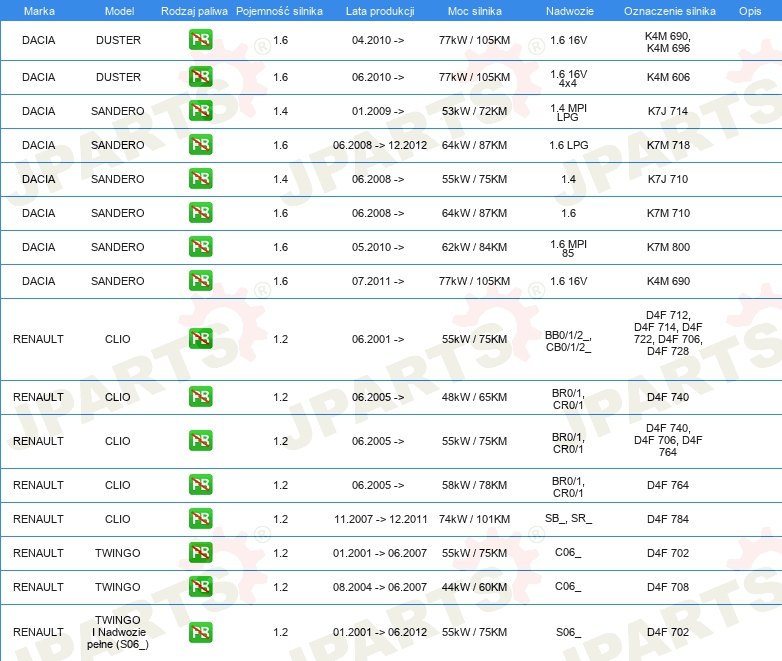
Task: Click the Marka column header
Action: click(x=39, y=11)
